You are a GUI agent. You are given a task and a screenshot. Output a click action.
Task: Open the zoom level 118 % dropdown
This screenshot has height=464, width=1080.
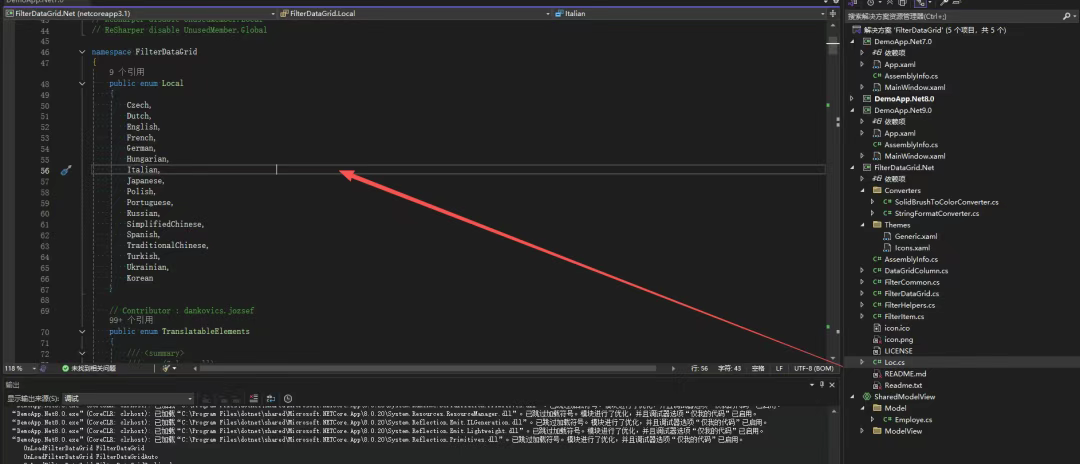click(x=28, y=368)
